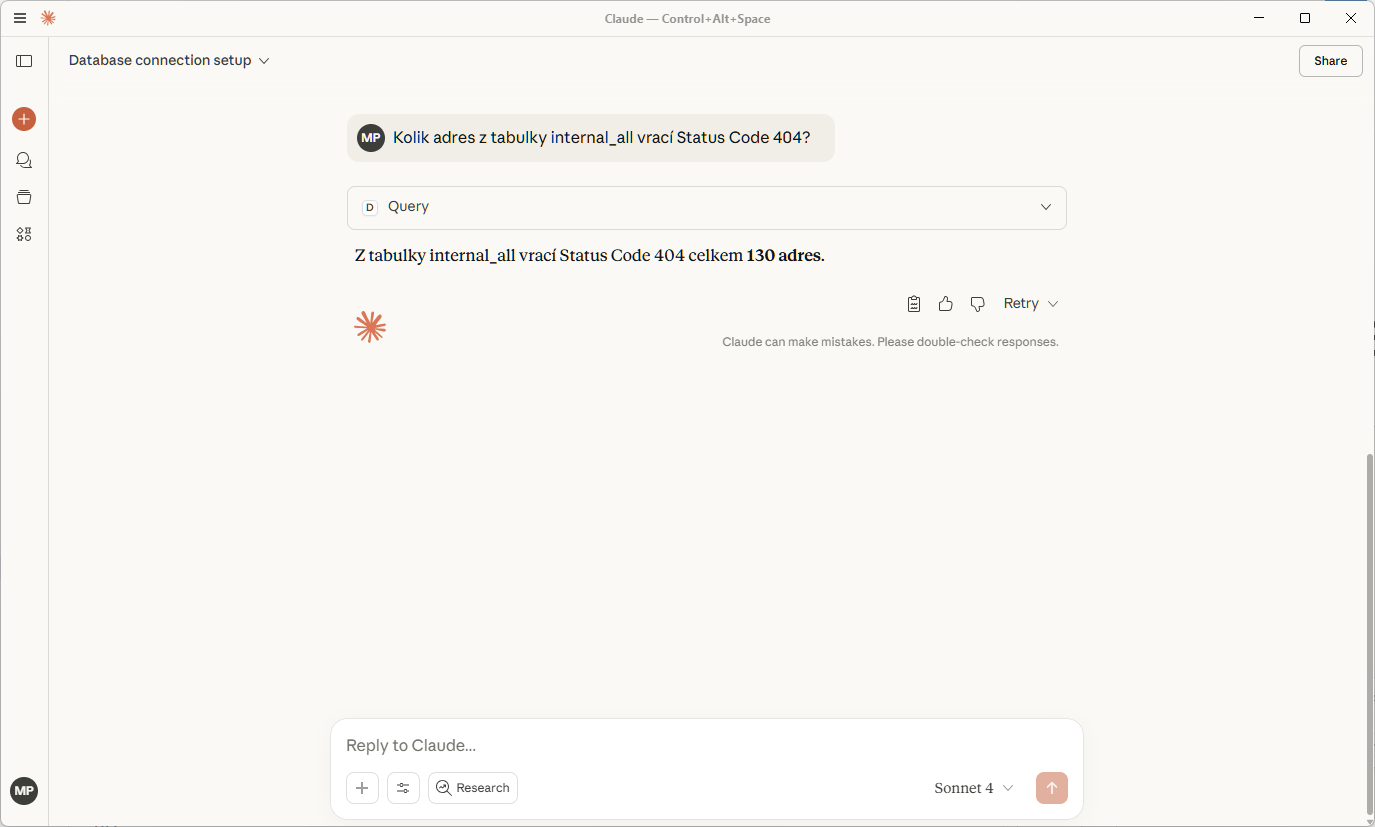The image size is (1375, 827).
Task: Open the Chats history icon
Action: (x=24, y=160)
